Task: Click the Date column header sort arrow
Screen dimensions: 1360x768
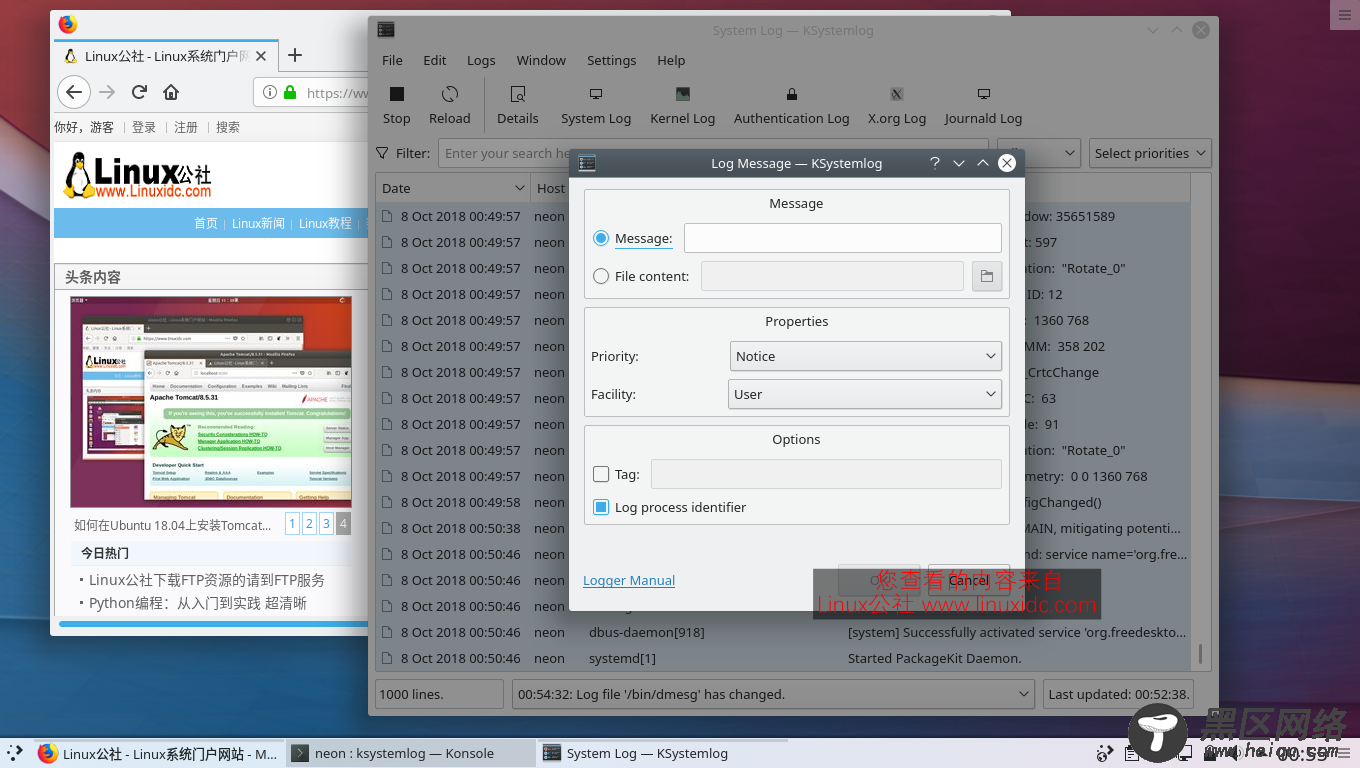Action: click(x=520, y=188)
